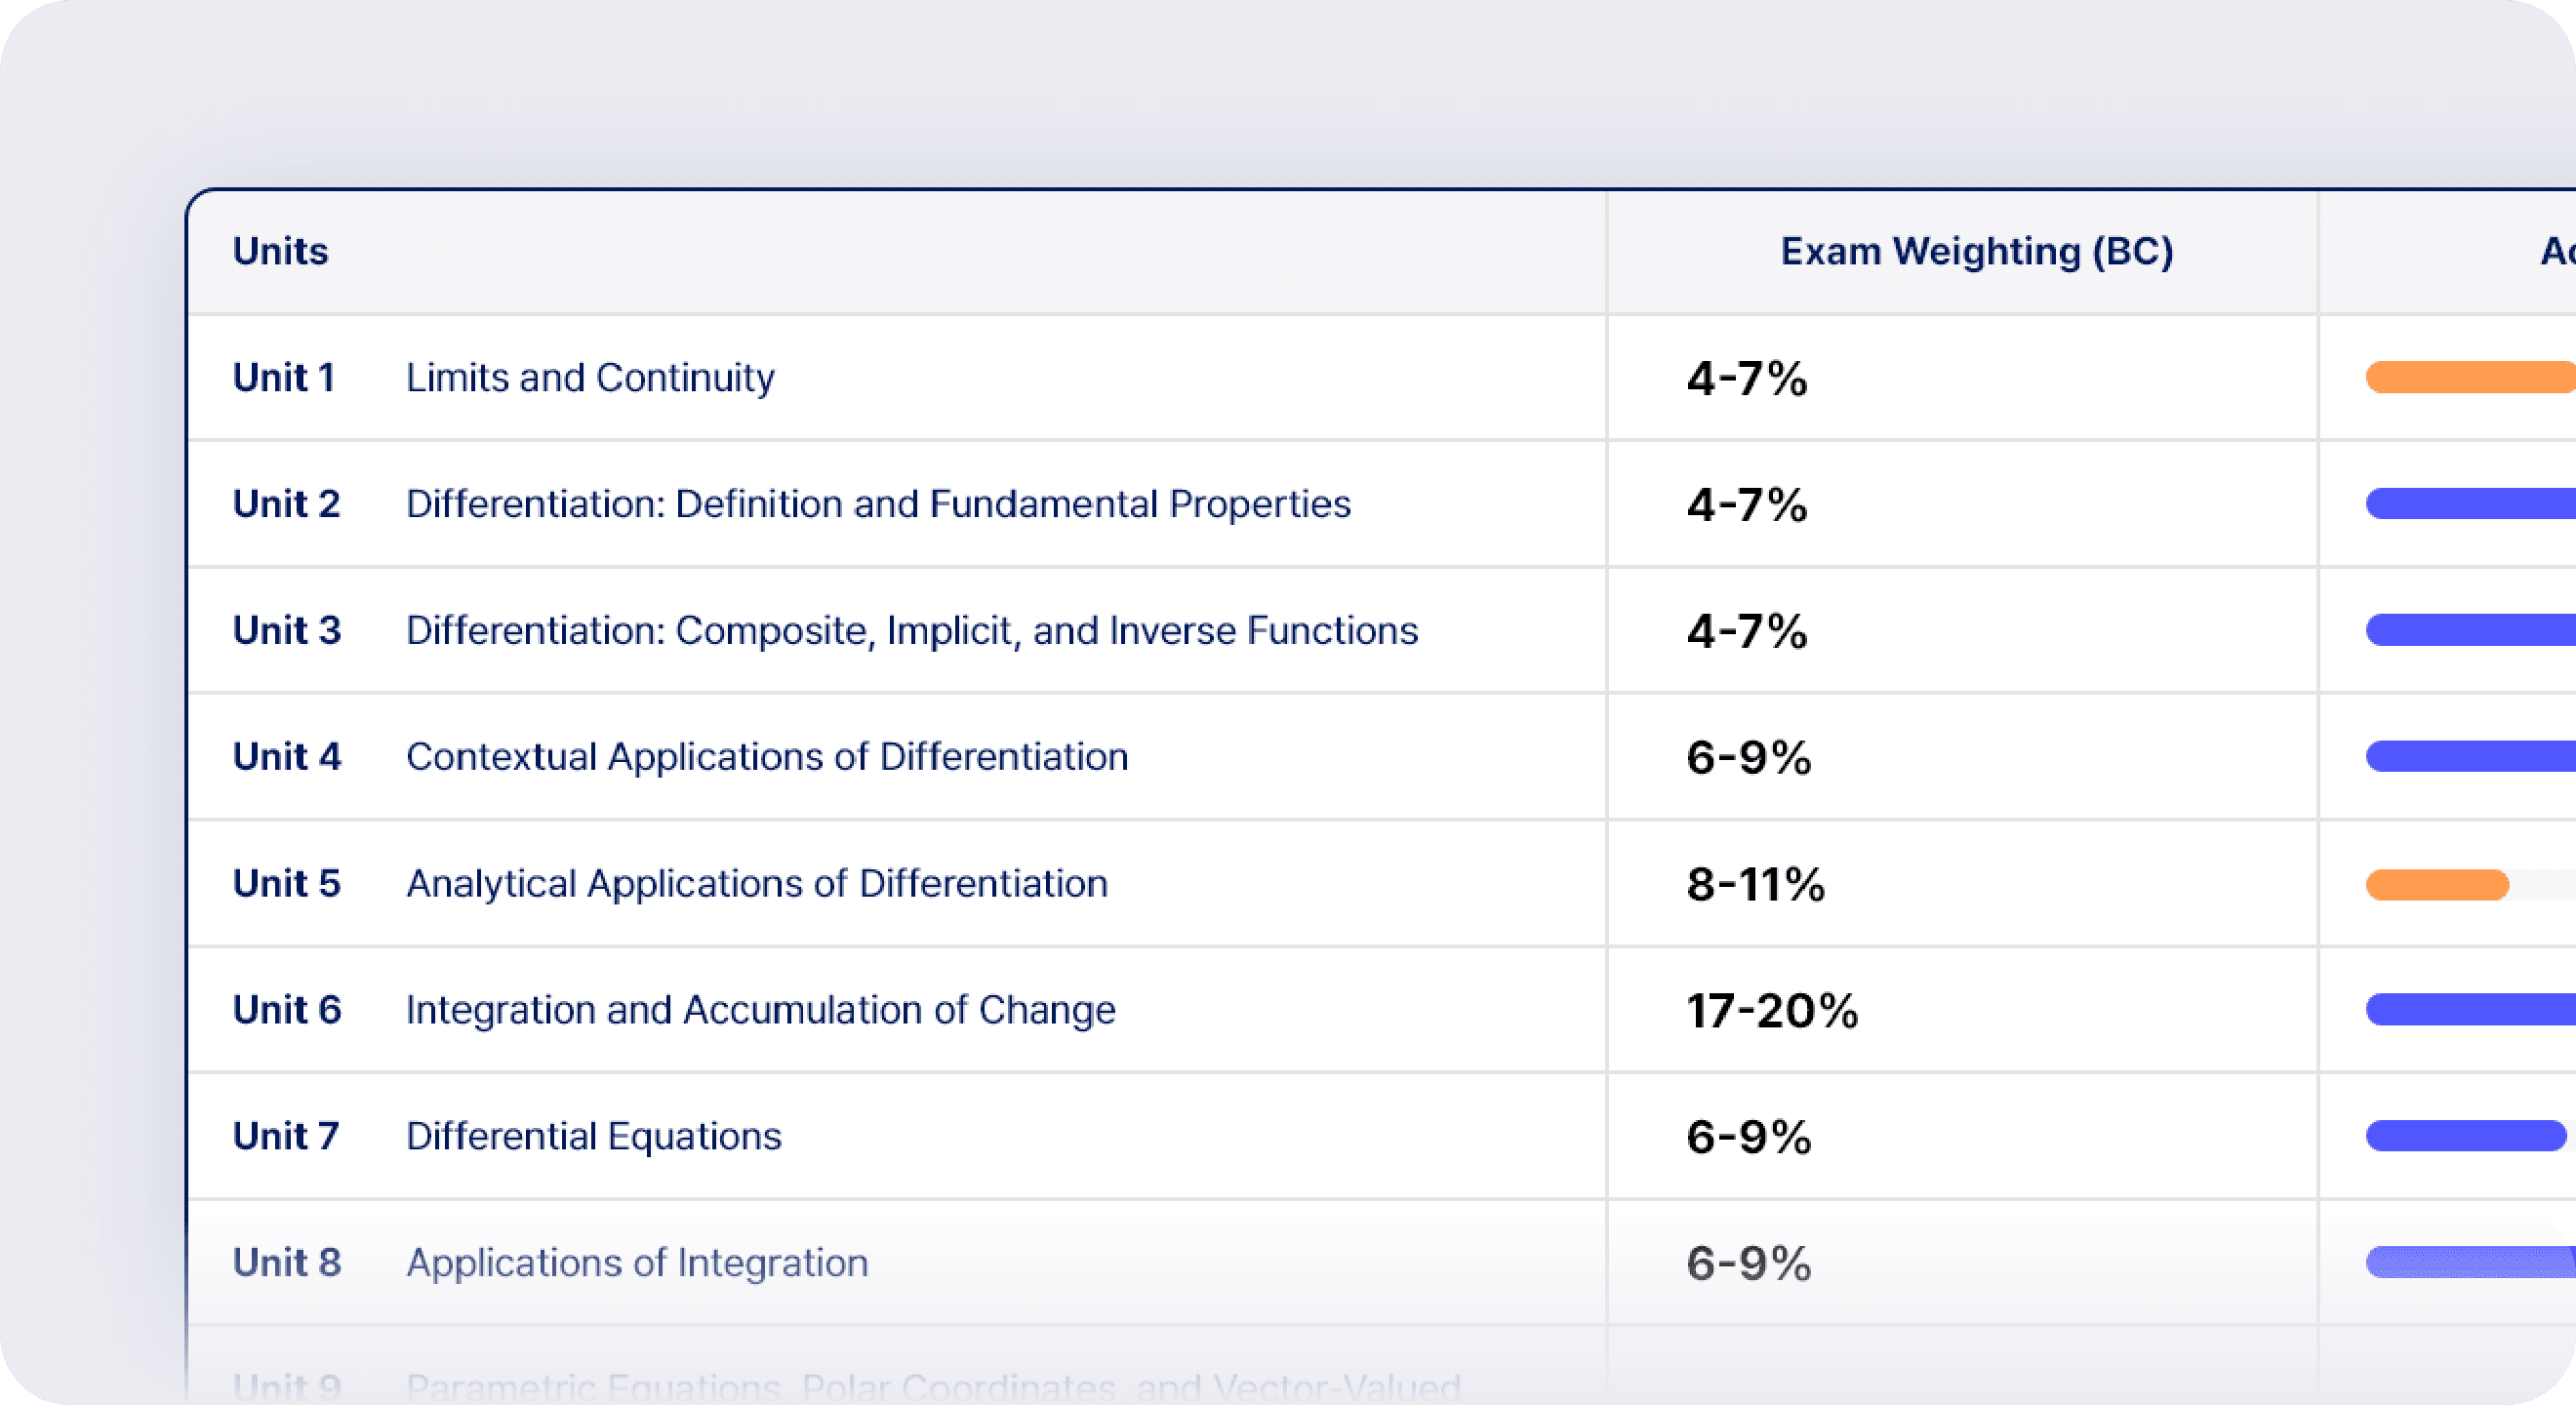
Task: Click the 8-11% weighting value
Action: 1755,885
